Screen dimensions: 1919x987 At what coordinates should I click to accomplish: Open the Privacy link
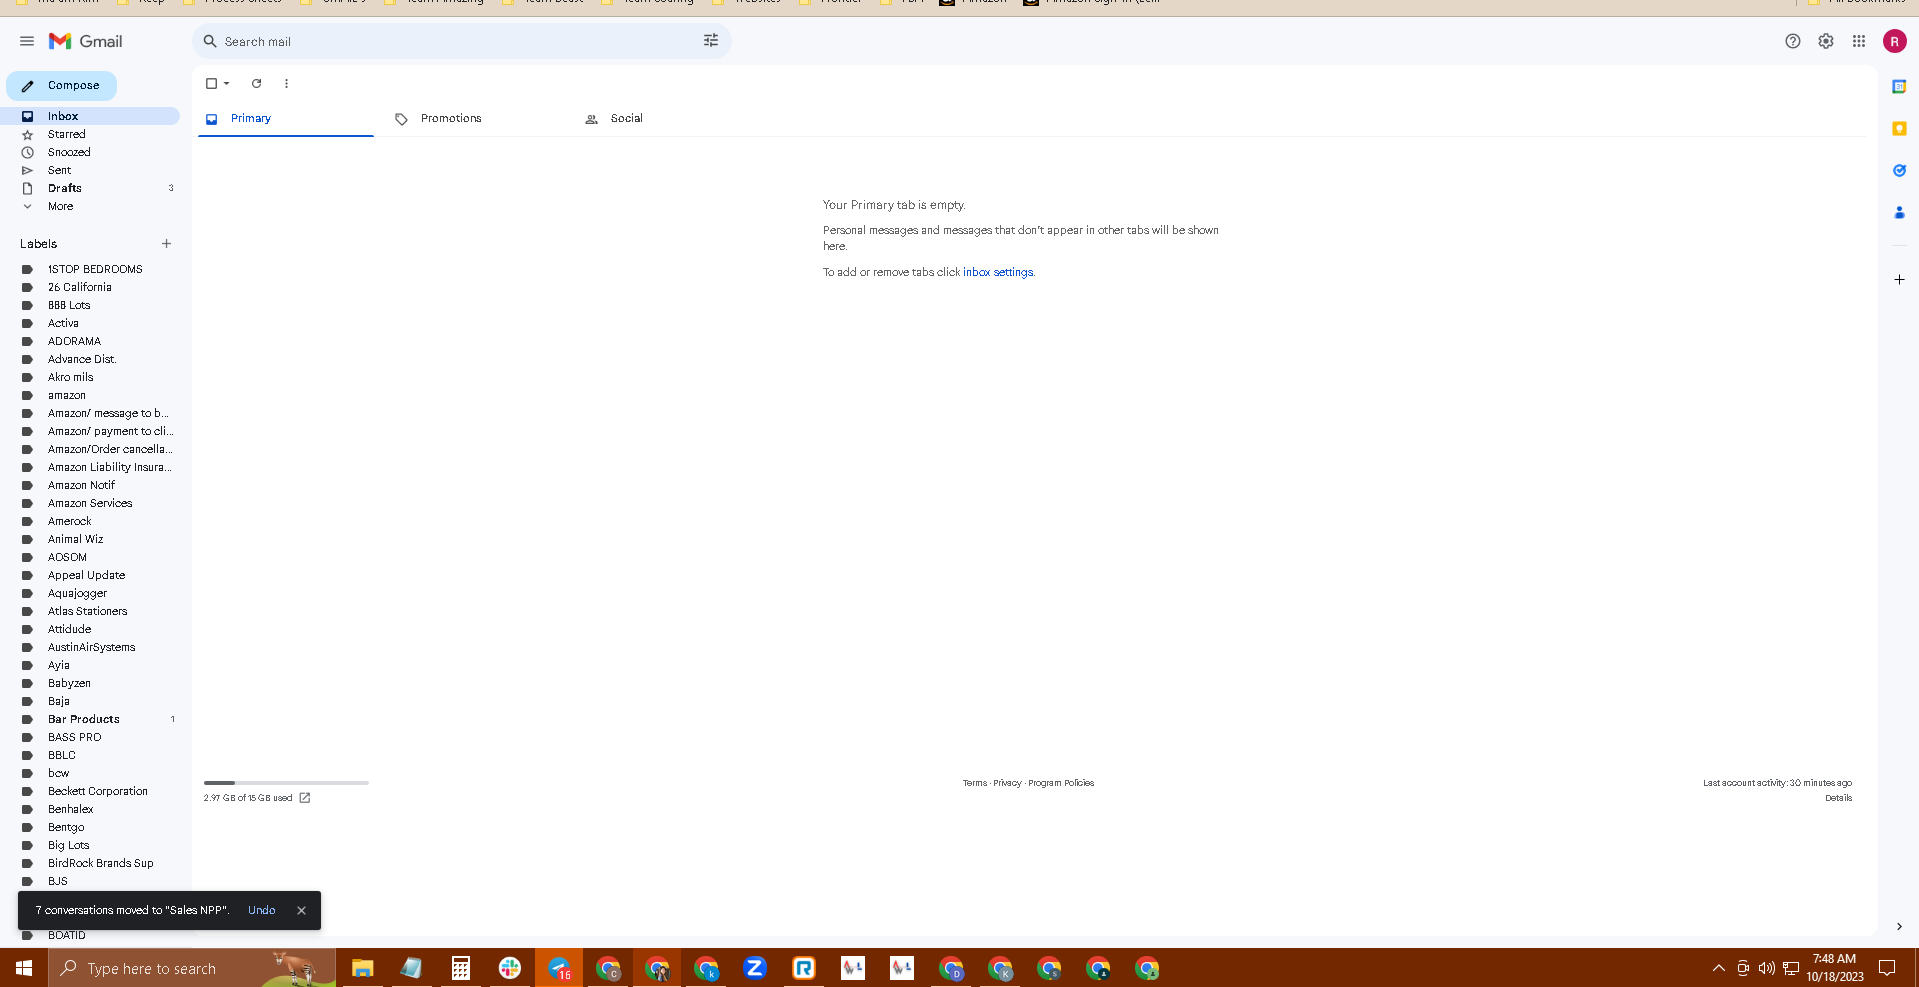click(x=1007, y=783)
